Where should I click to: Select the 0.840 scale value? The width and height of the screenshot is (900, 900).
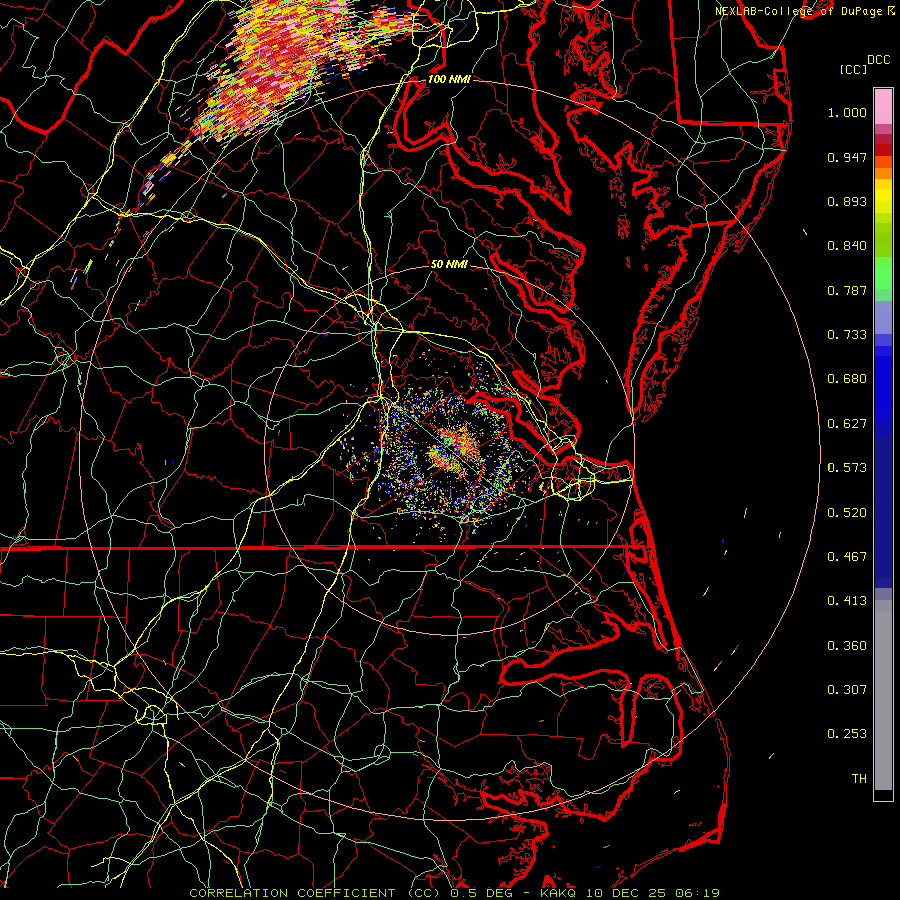point(847,246)
